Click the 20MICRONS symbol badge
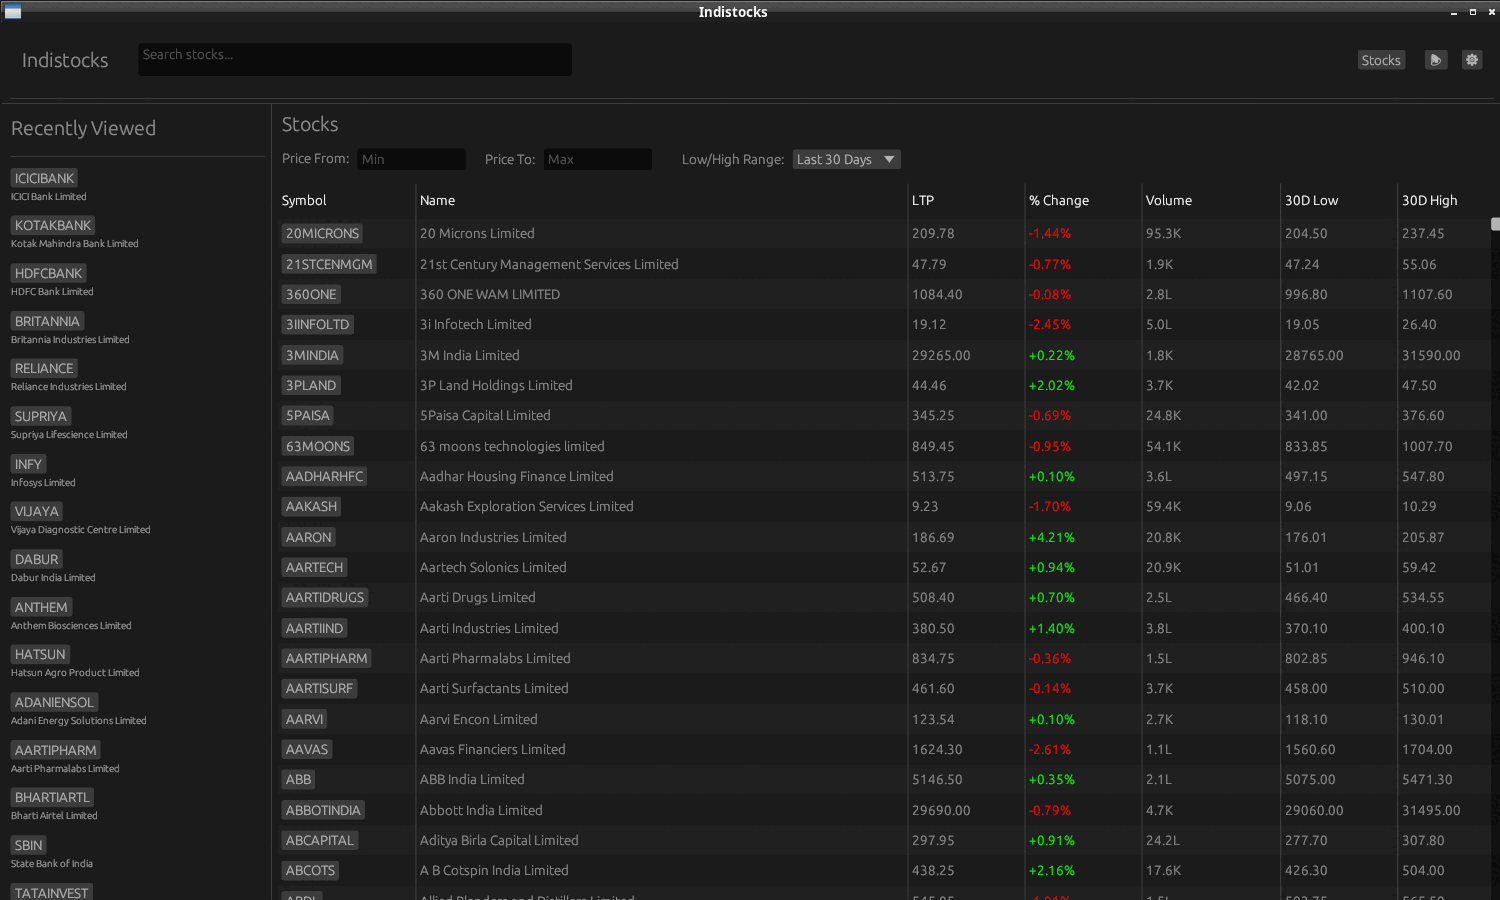 [322, 233]
